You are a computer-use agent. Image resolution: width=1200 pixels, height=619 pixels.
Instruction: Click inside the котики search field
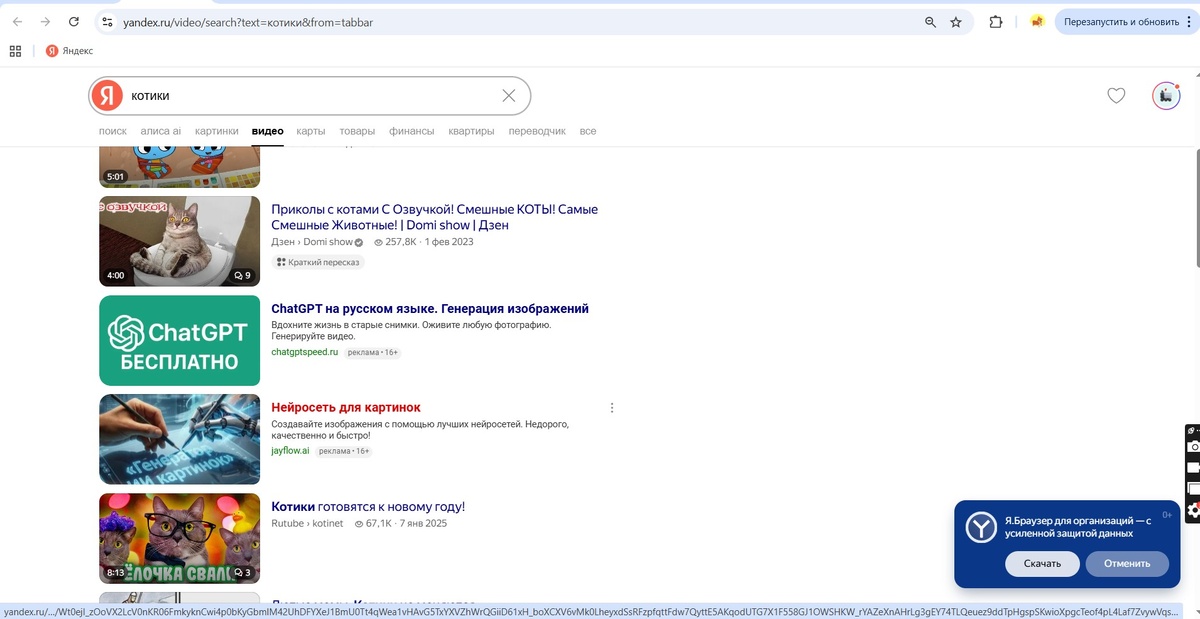pyautogui.click(x=310, y=96)
